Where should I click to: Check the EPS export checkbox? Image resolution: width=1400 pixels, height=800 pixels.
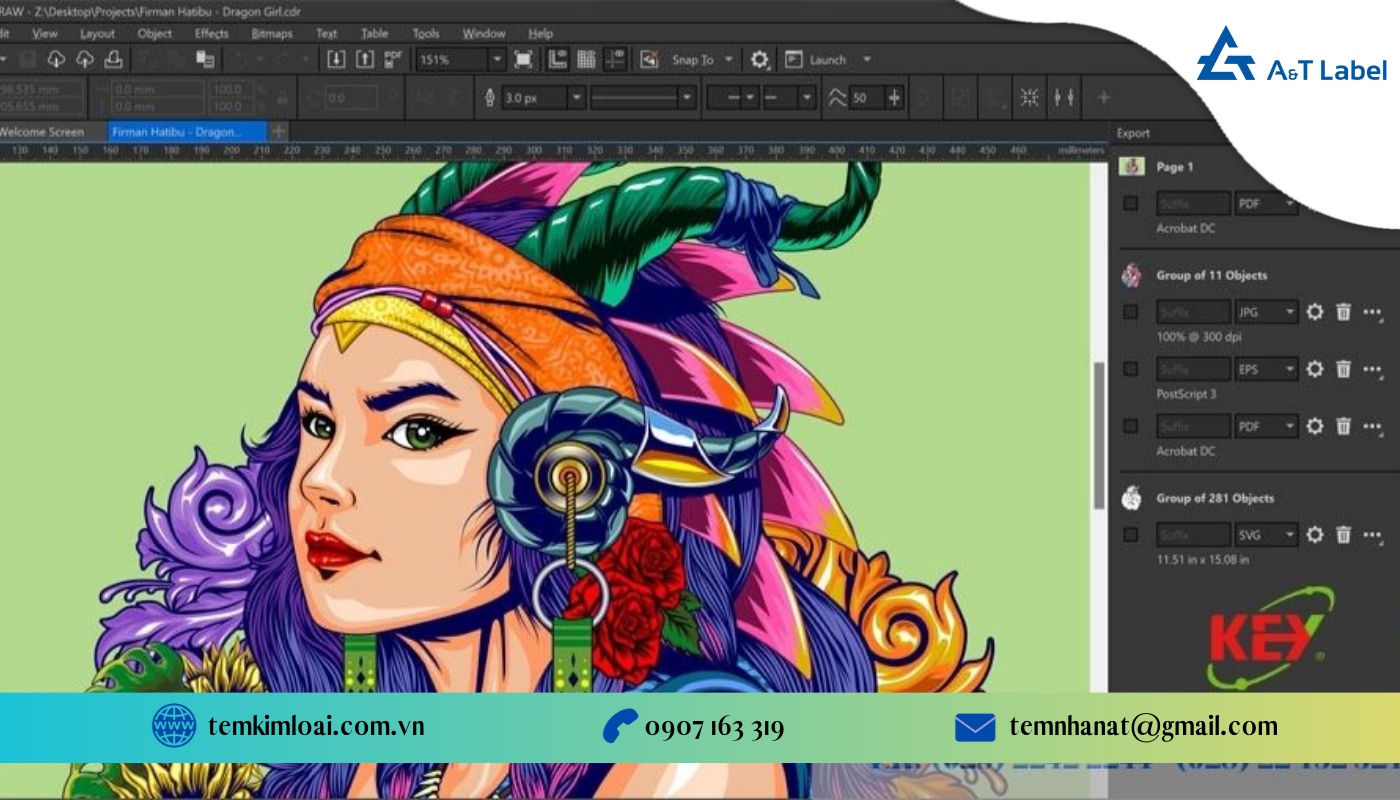pos(1131,369)
